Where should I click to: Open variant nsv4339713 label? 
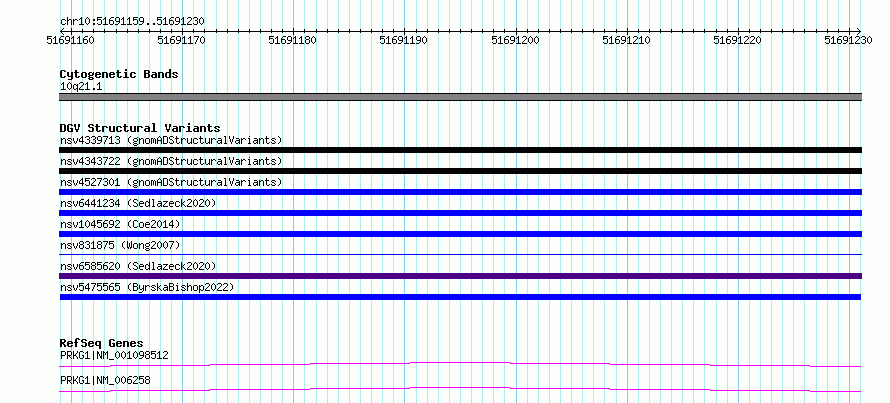pyautogui.click(x=171, y=140)
